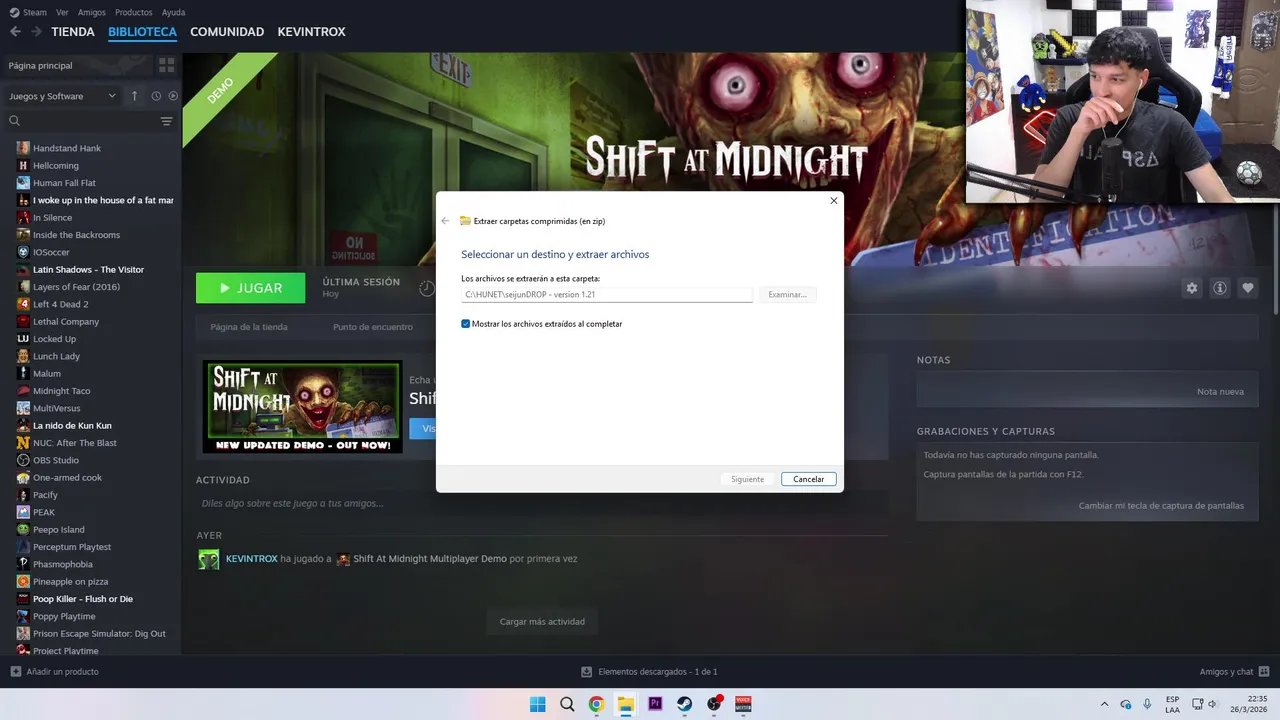This screenshot has height=720, width=1280.
Task: Open game information icon
Action: pos(1220,288)
